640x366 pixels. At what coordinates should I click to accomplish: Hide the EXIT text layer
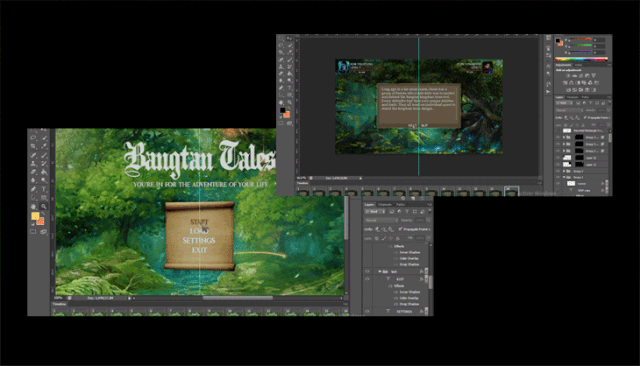367,279
